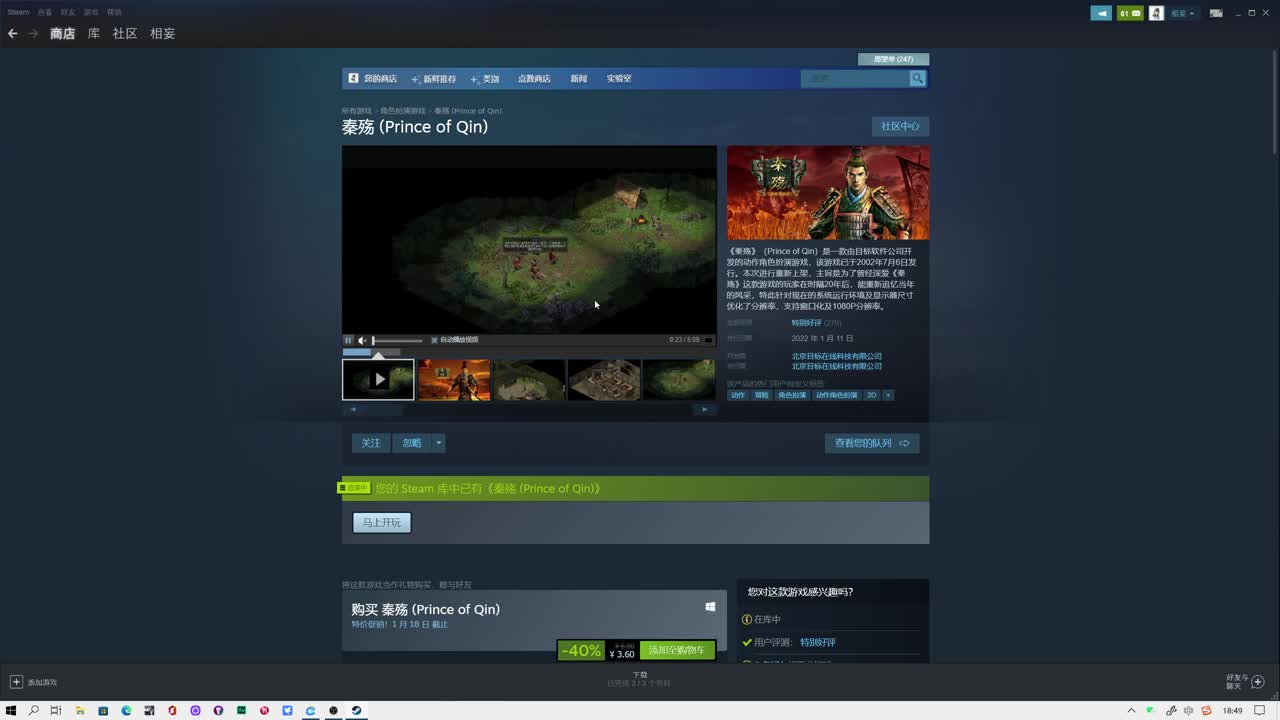Toggle 自动播放视频 autoplay checkbox
The width and height of the screenshot is (1280, 720).
434,340
